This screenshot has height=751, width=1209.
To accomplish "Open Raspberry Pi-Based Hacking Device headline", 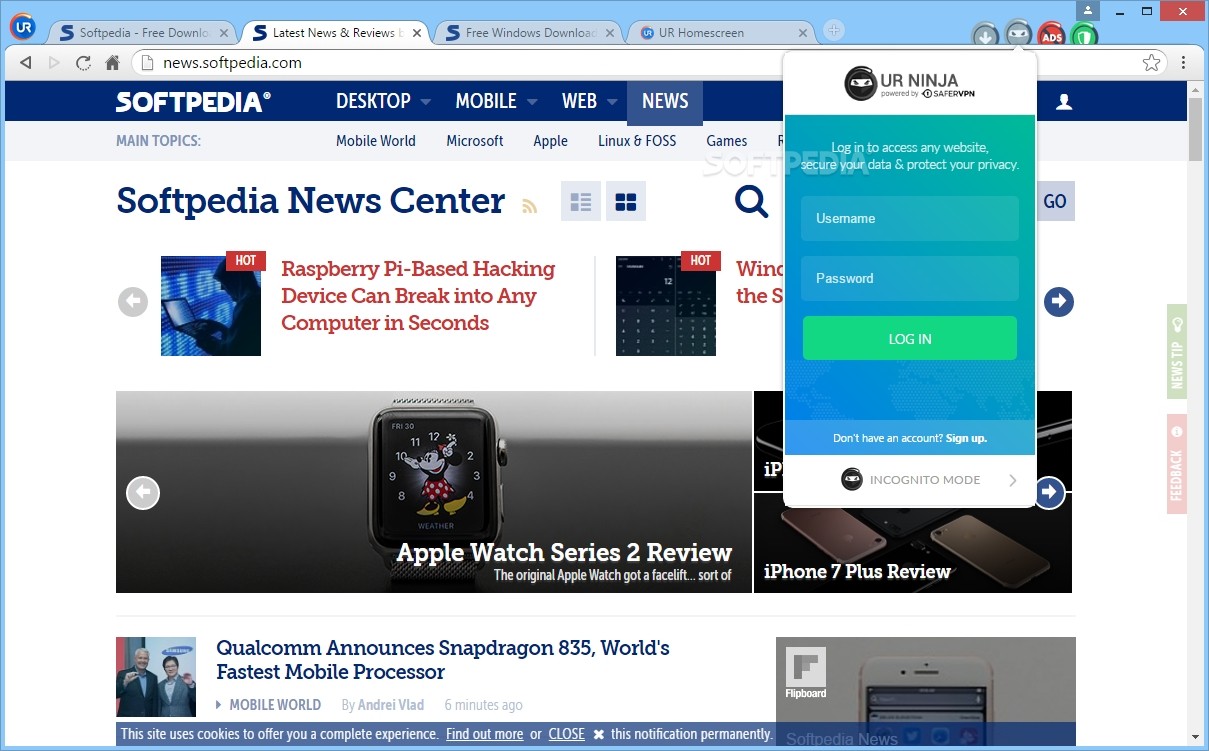I will coord(418,296).
